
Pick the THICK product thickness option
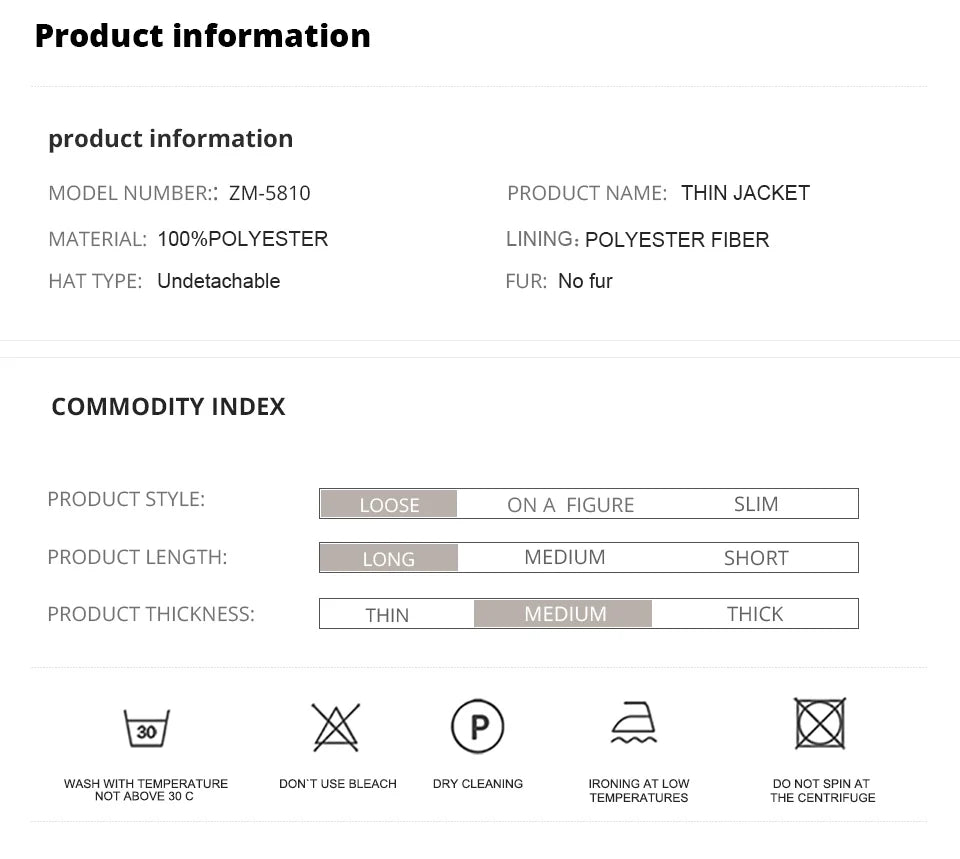[x=755, y=614]
